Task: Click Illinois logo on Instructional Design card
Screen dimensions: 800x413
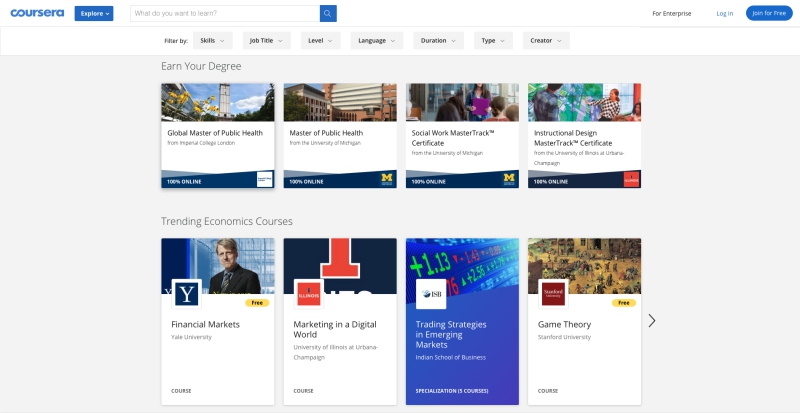Action: [x=631, y=179]
